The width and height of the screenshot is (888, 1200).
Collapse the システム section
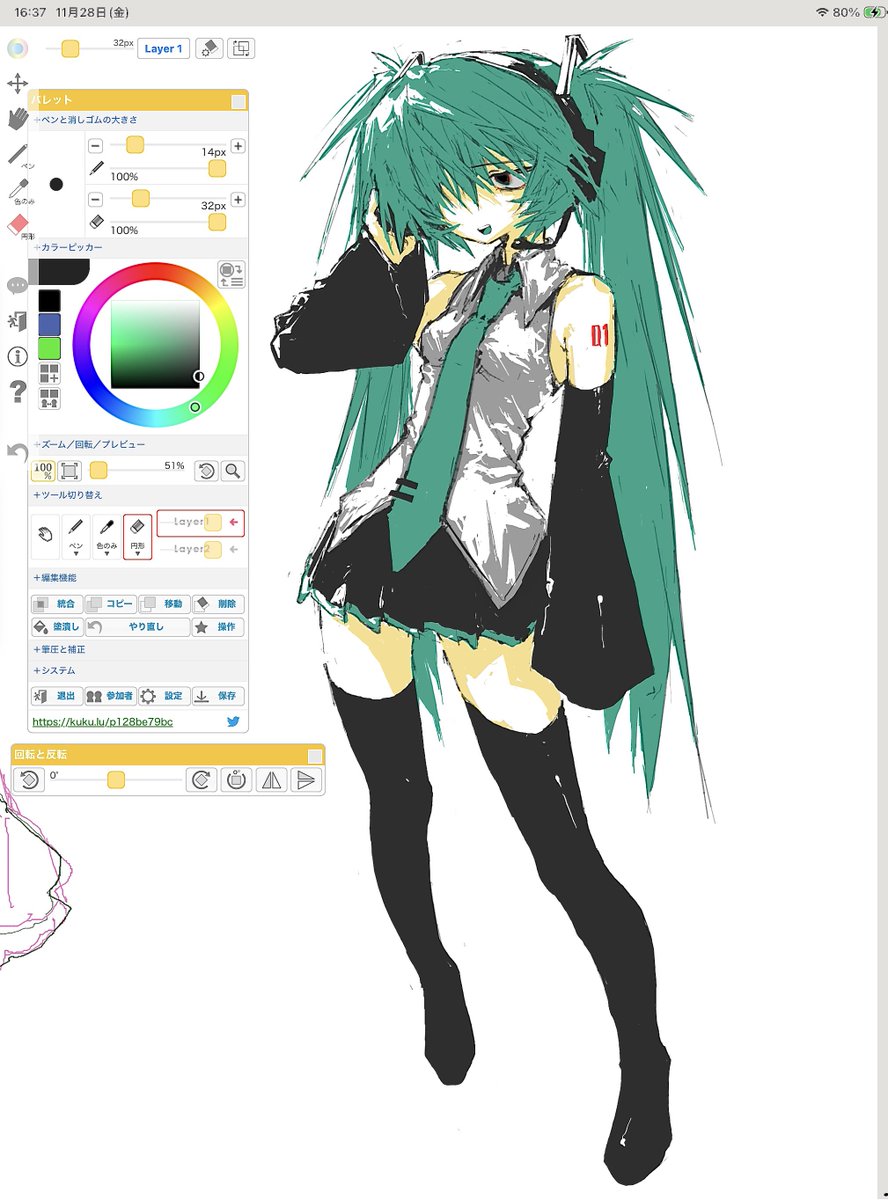54,671
